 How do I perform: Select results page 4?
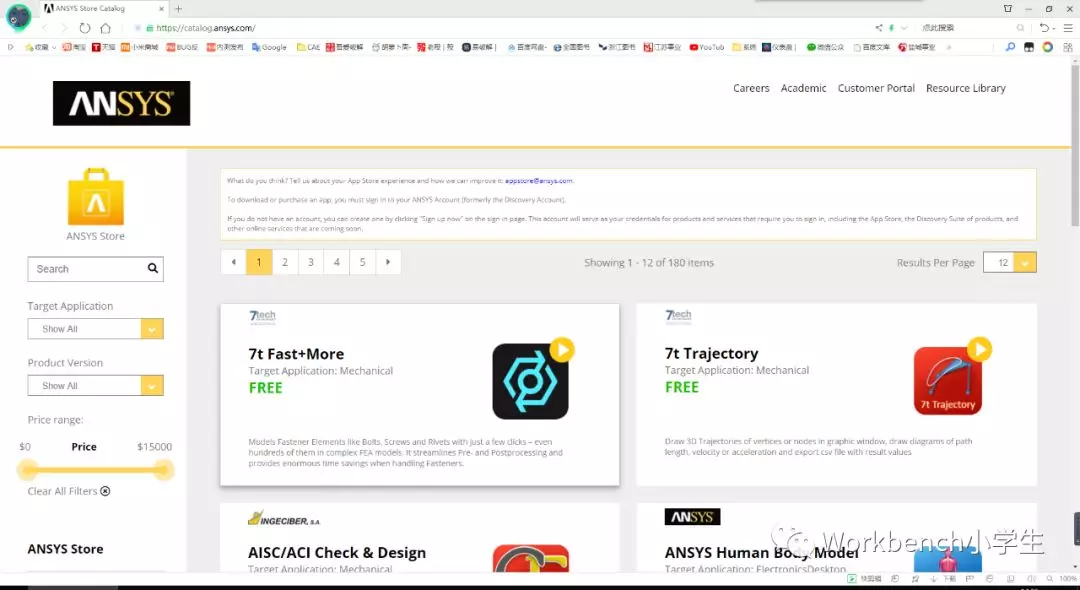click(x=337, y=262)
